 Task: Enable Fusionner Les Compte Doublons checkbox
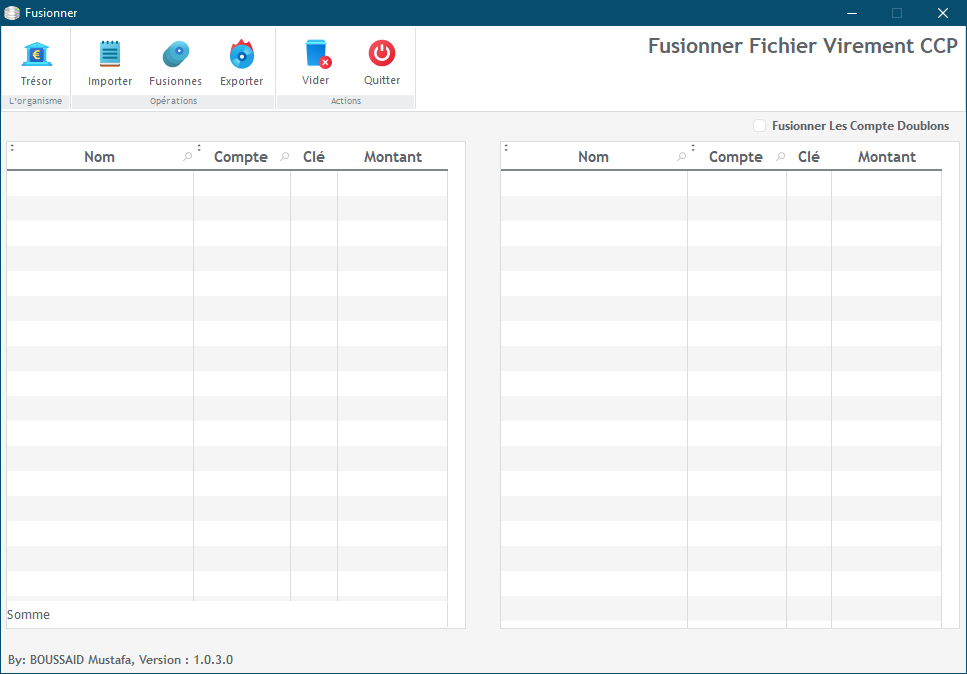[760, 126]
